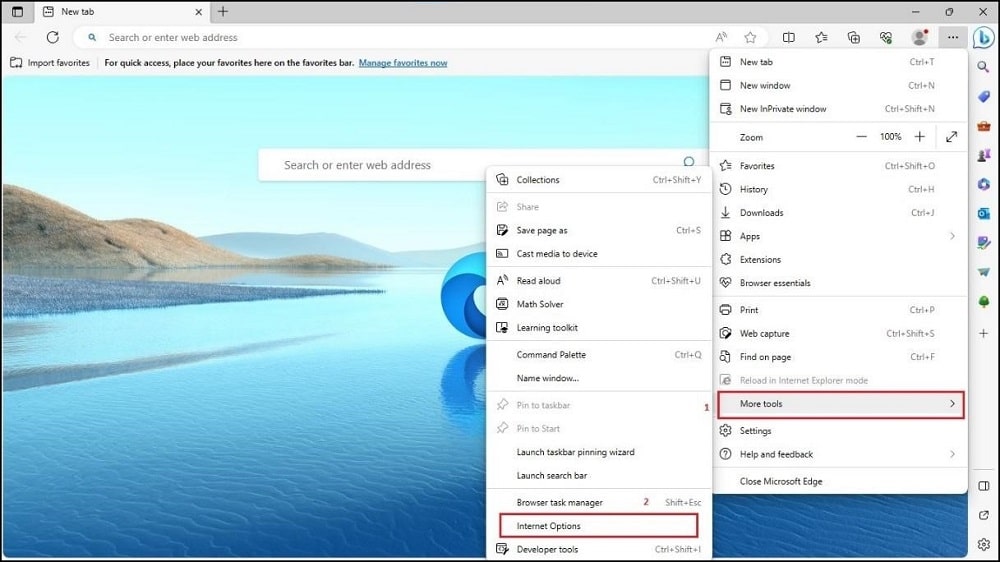The width and height of the screenshot is (1000, 562).
Task: Choose New window from the menu
Action: click(x=838, y=85)
